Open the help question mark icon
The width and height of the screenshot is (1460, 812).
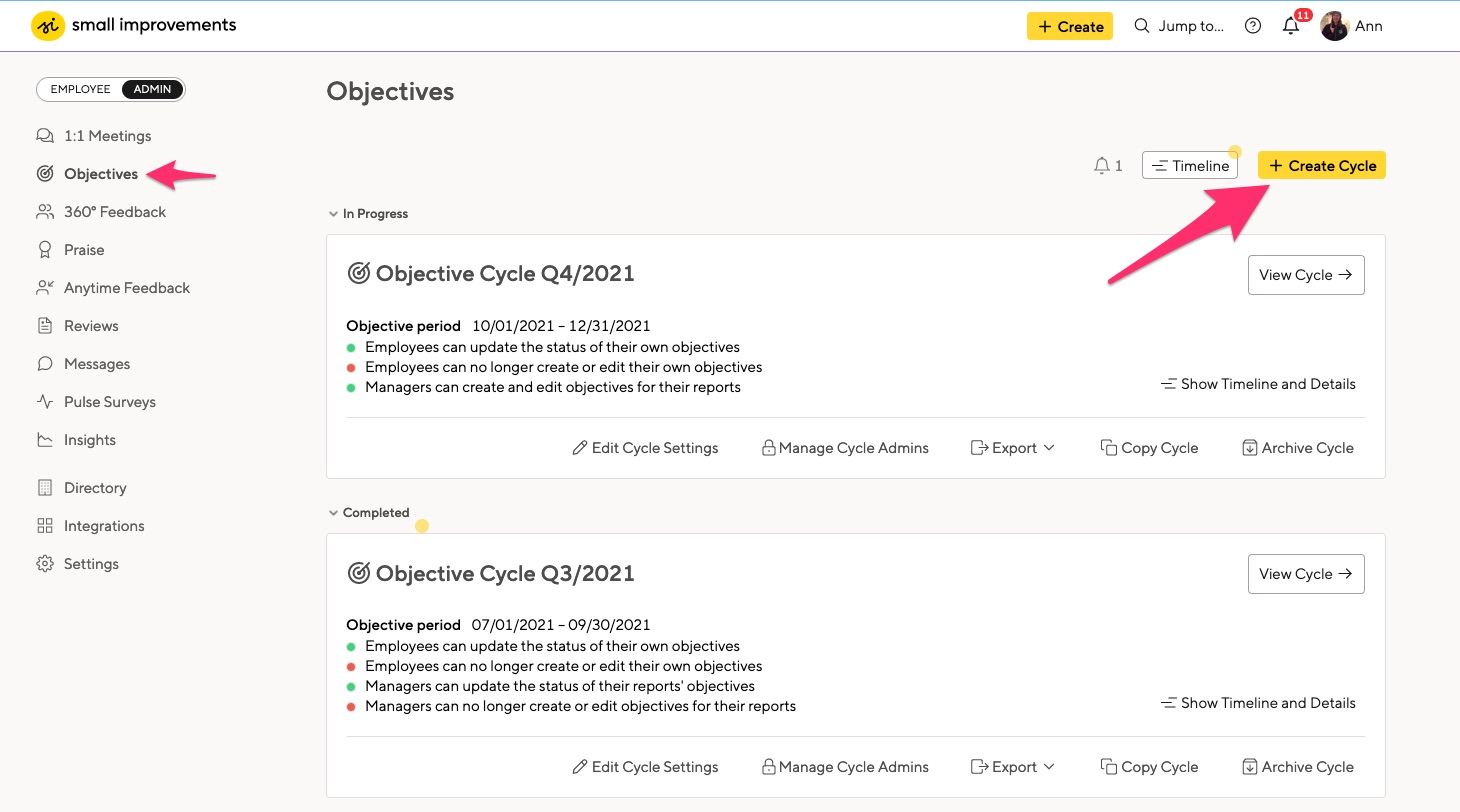tap(1253, 27)
